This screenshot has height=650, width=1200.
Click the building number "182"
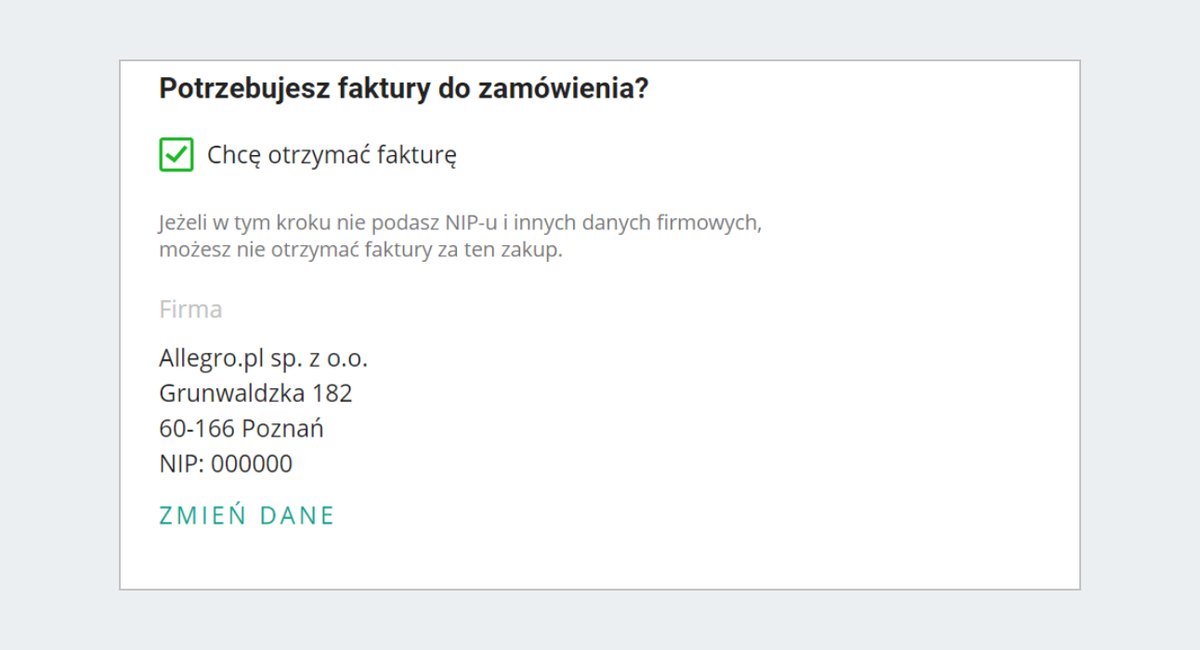[333, 393]
